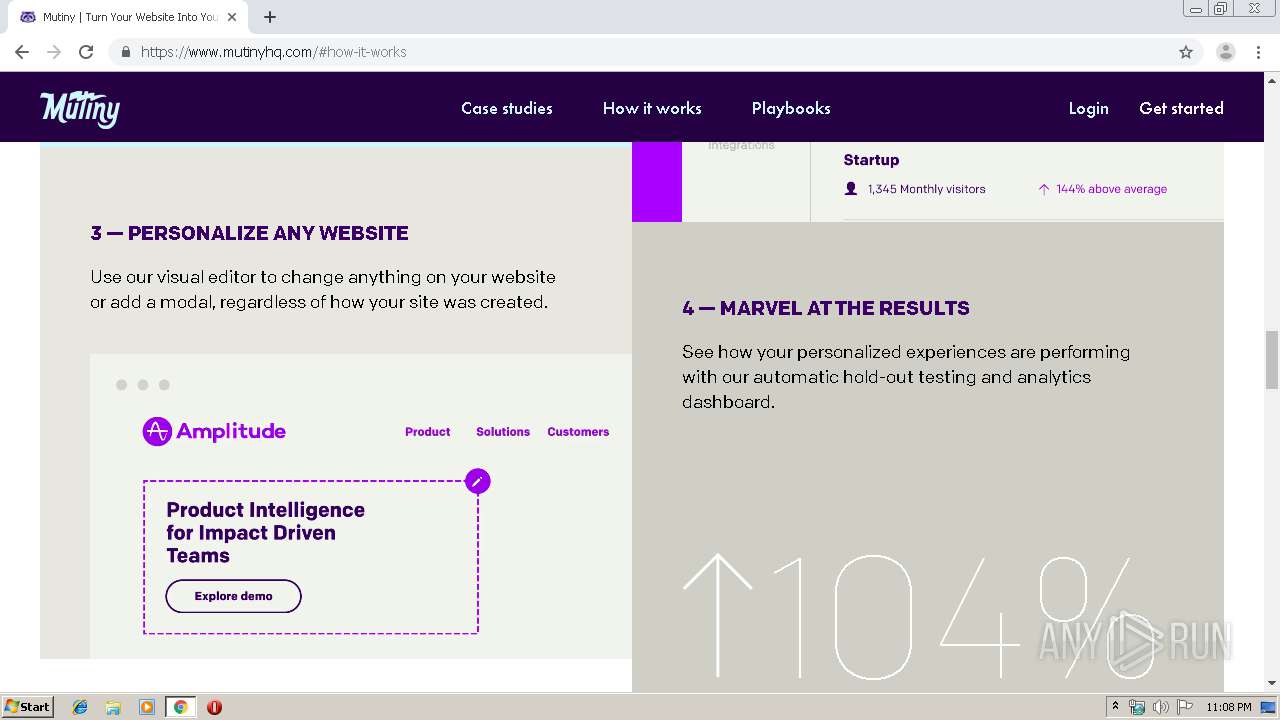
Task: Click the Get started link
Action: click(x=1181, y=108)
